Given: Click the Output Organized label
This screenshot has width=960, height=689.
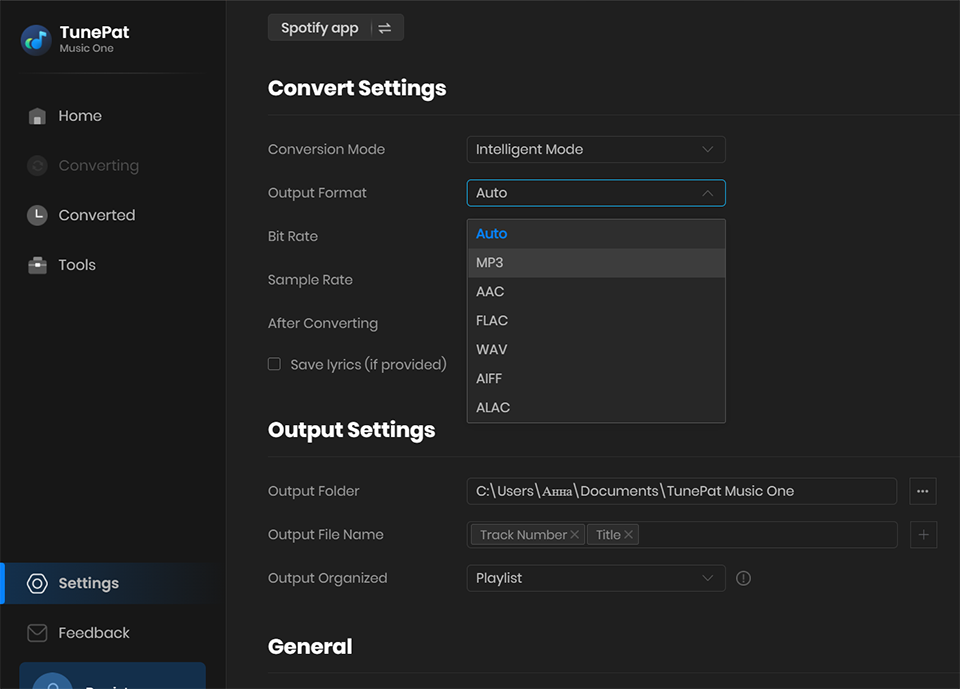Looking at the screenshot, I should pos(328,578).
